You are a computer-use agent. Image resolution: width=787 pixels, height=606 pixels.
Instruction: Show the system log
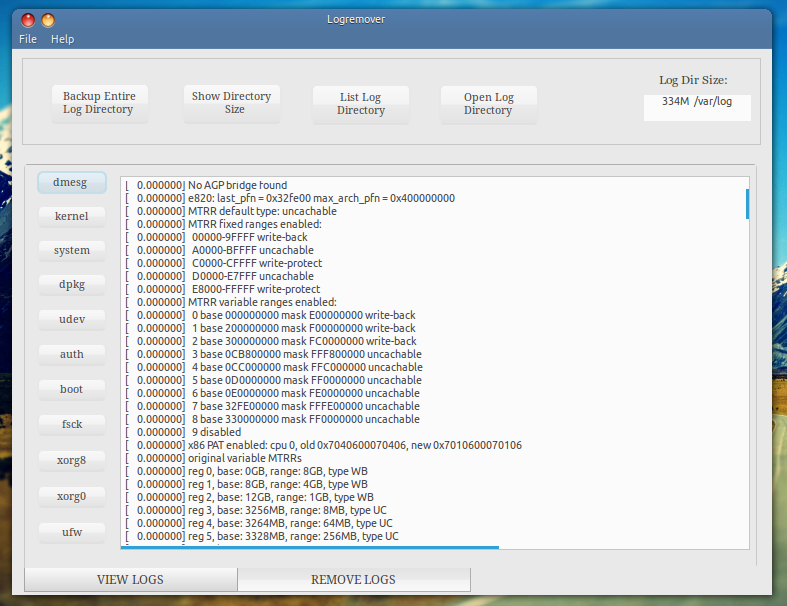click(x=72, y=250)
